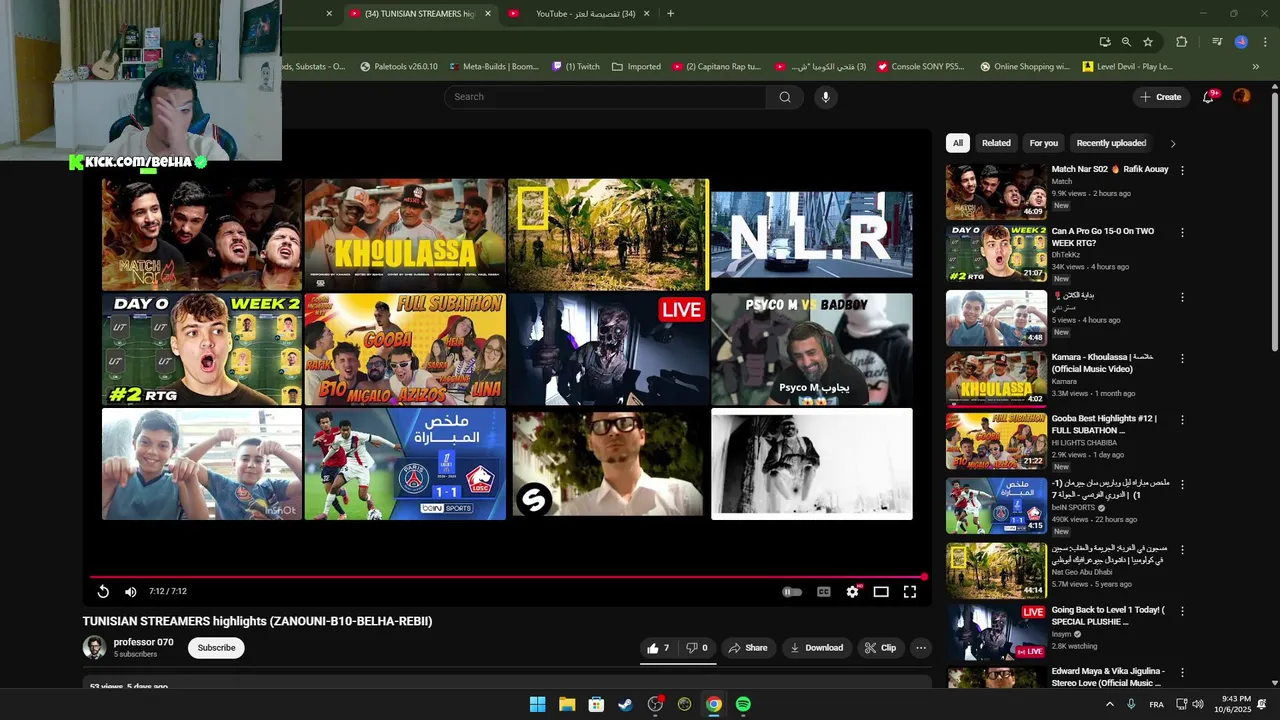Viewport: 1280px width, 720px height.
Task: Open options for Kamara - Khoulassa video
Action: (1182, 358)
